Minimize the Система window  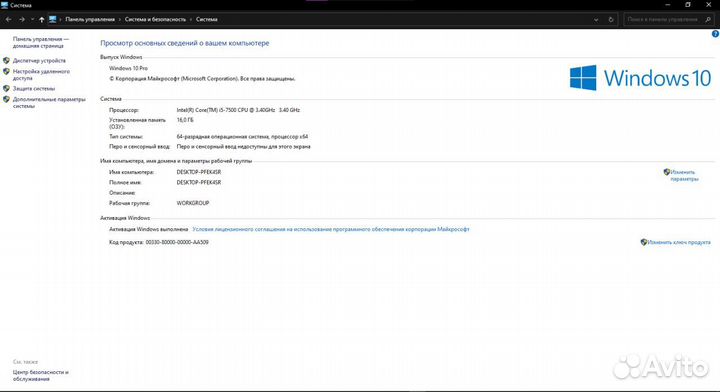pyautogui.click(x=668, y=5)
